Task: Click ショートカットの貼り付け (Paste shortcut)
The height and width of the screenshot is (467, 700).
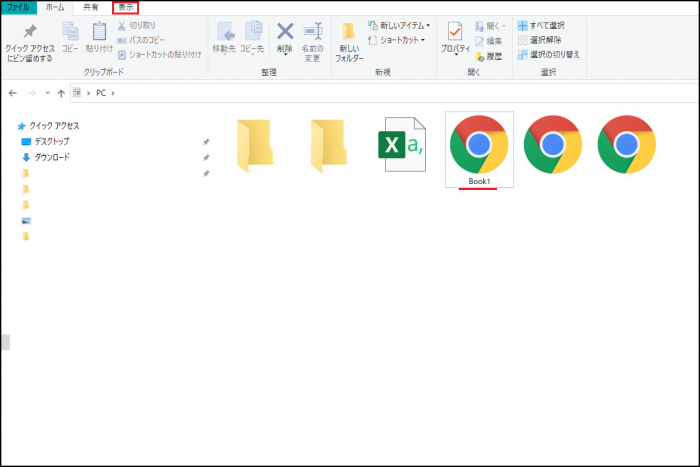Action: [159, 54]
